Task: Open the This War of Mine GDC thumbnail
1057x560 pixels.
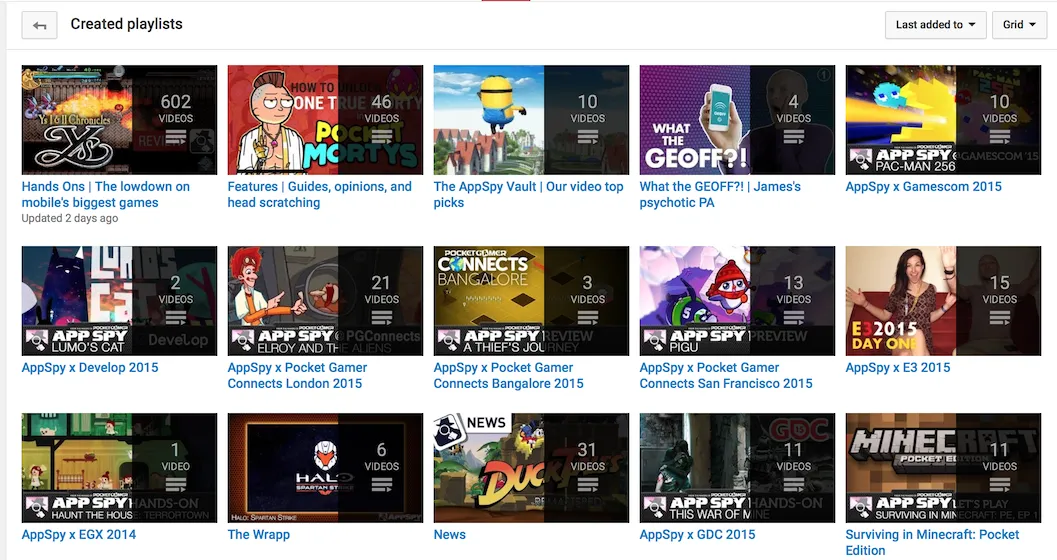Action: tap(737, 468)
